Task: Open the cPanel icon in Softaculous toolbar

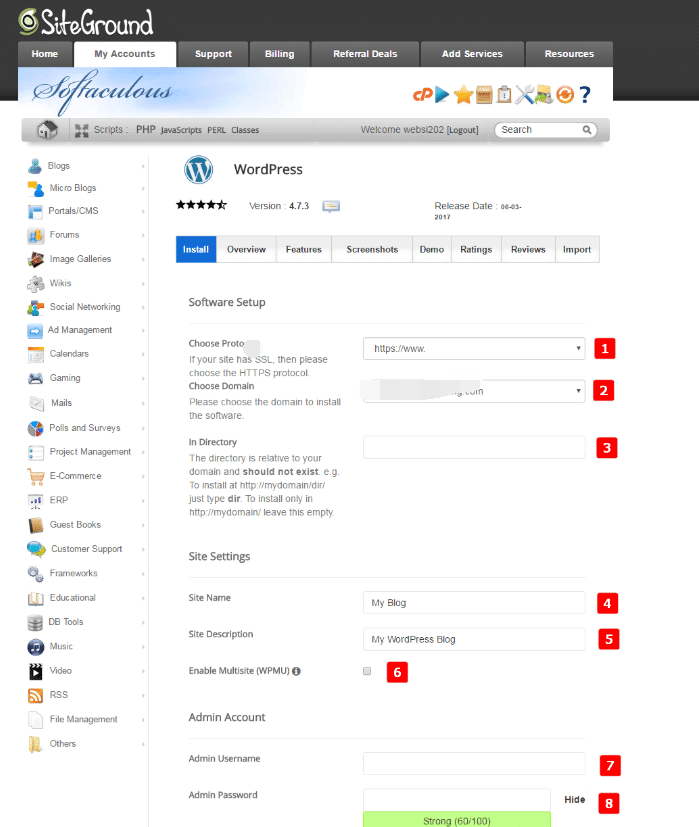Action: [423, 95]
